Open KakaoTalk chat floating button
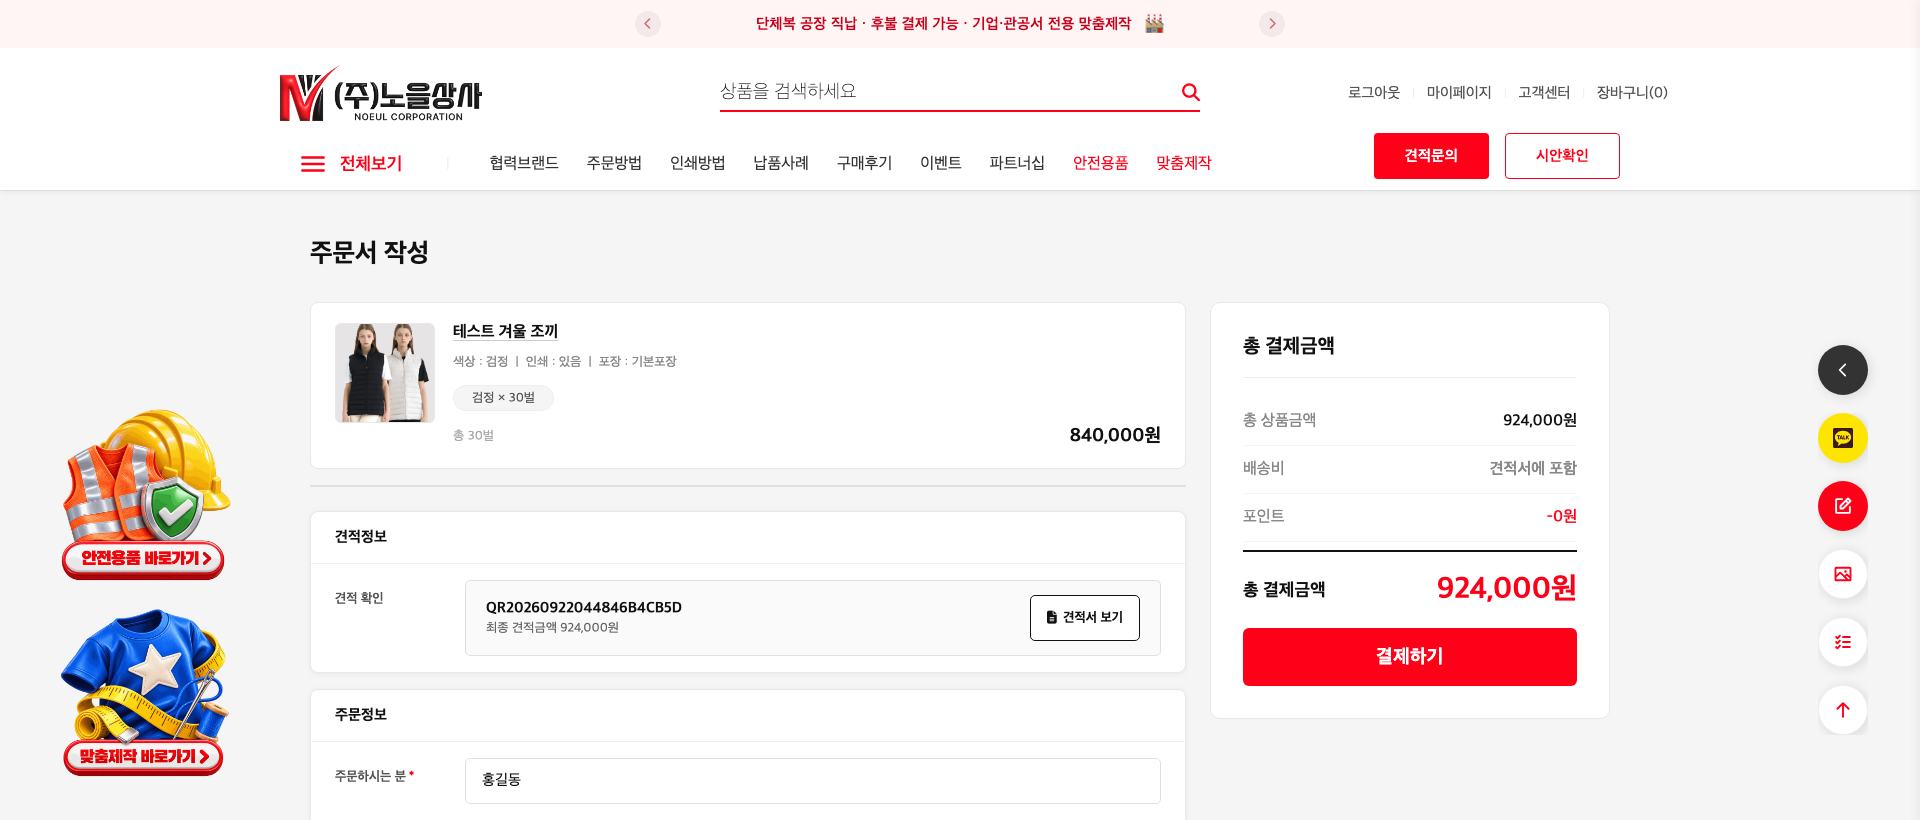The width and height of the screenshot is (1920, 820). [1843, 438]
